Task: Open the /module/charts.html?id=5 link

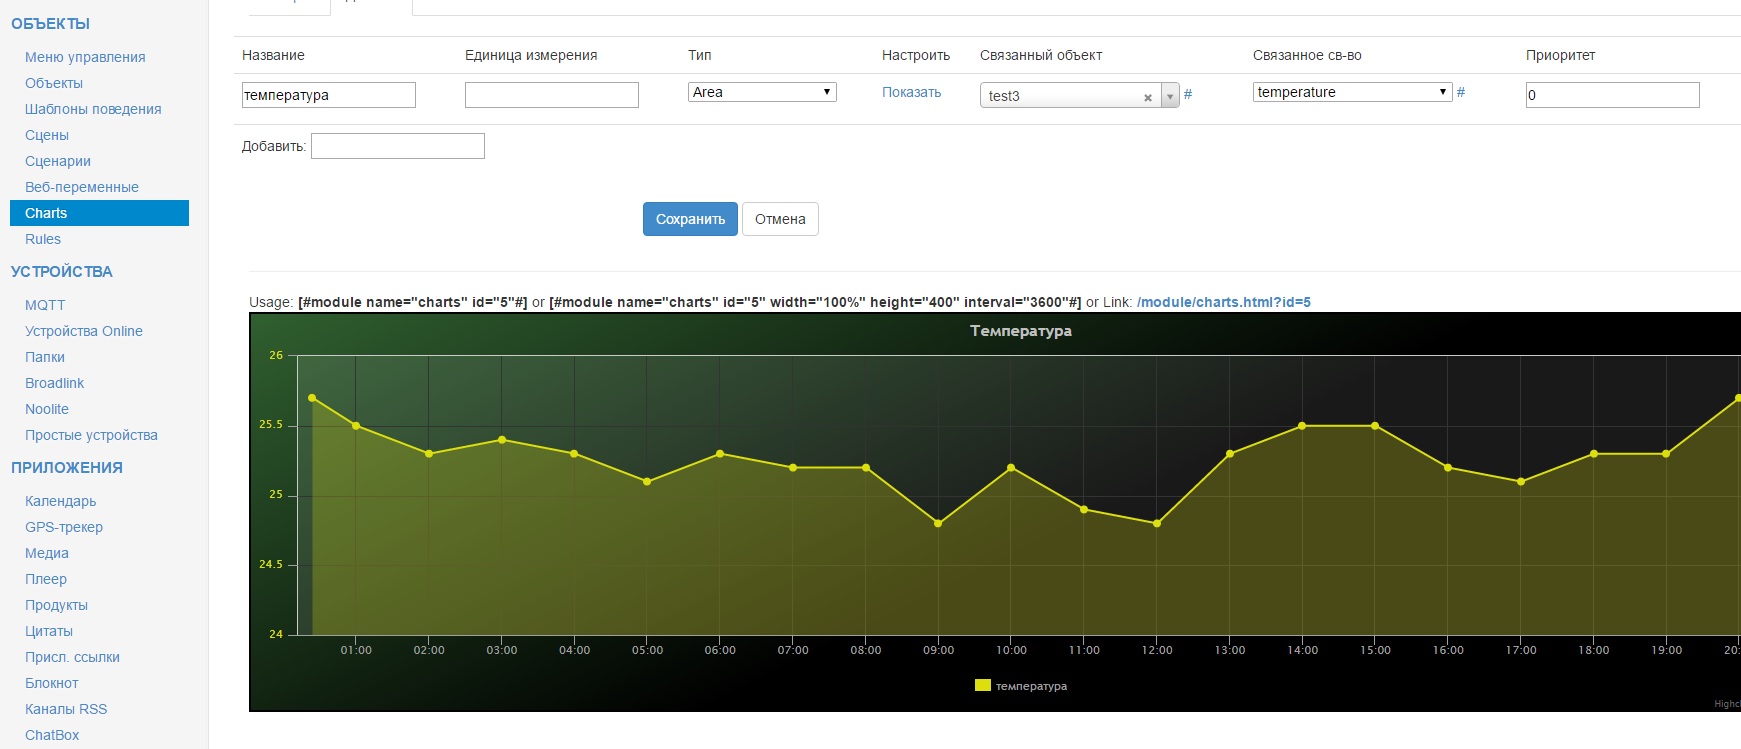Action: point(1223,302)
